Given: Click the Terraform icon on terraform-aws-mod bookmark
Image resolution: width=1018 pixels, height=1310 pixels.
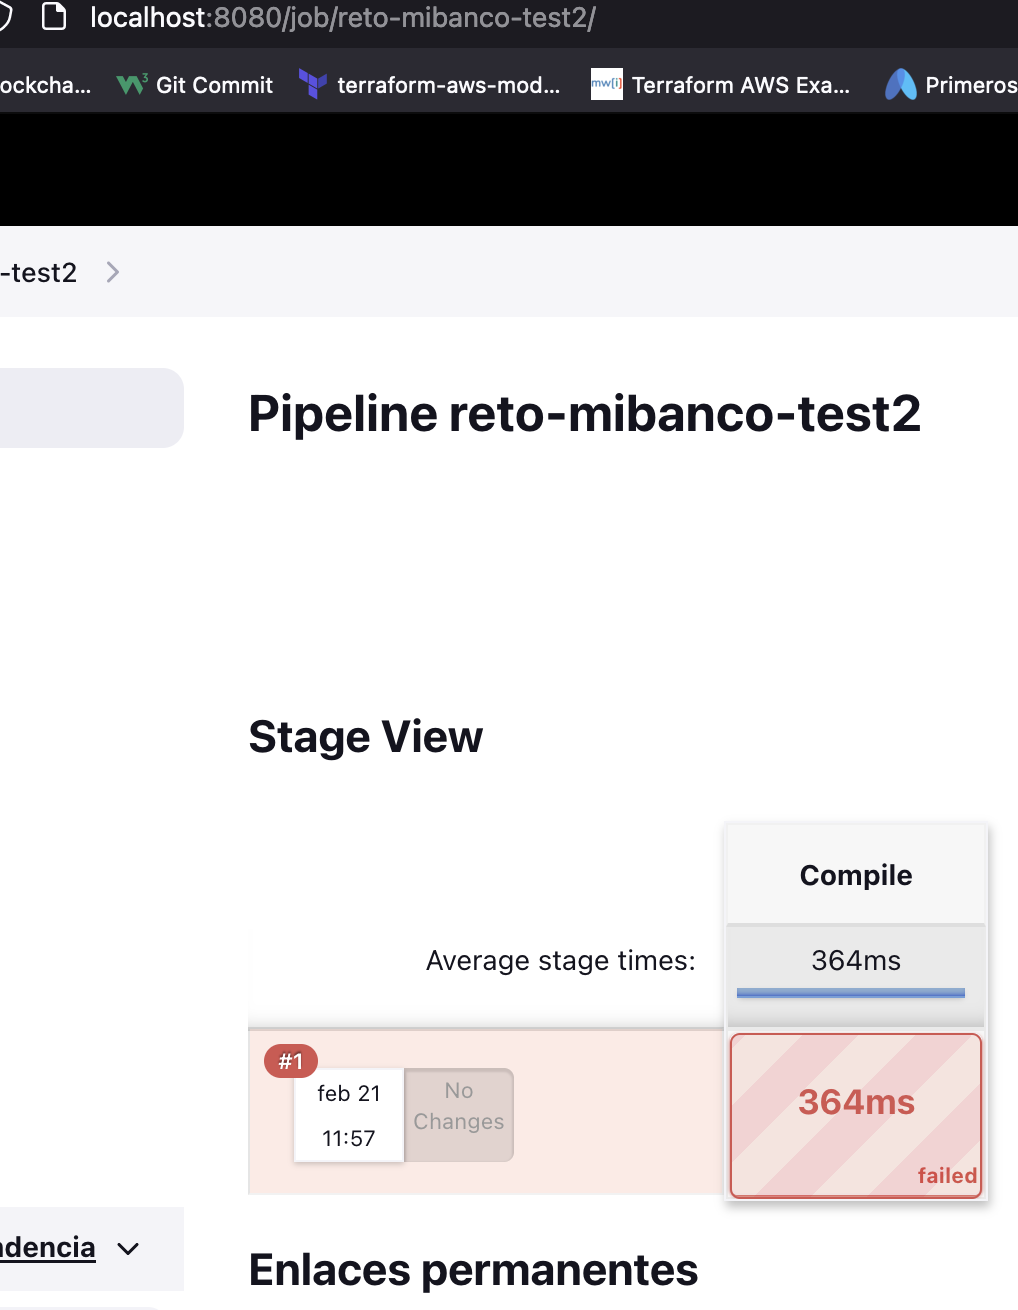Looking at the screenshot, I should click(x=313, y=85).
